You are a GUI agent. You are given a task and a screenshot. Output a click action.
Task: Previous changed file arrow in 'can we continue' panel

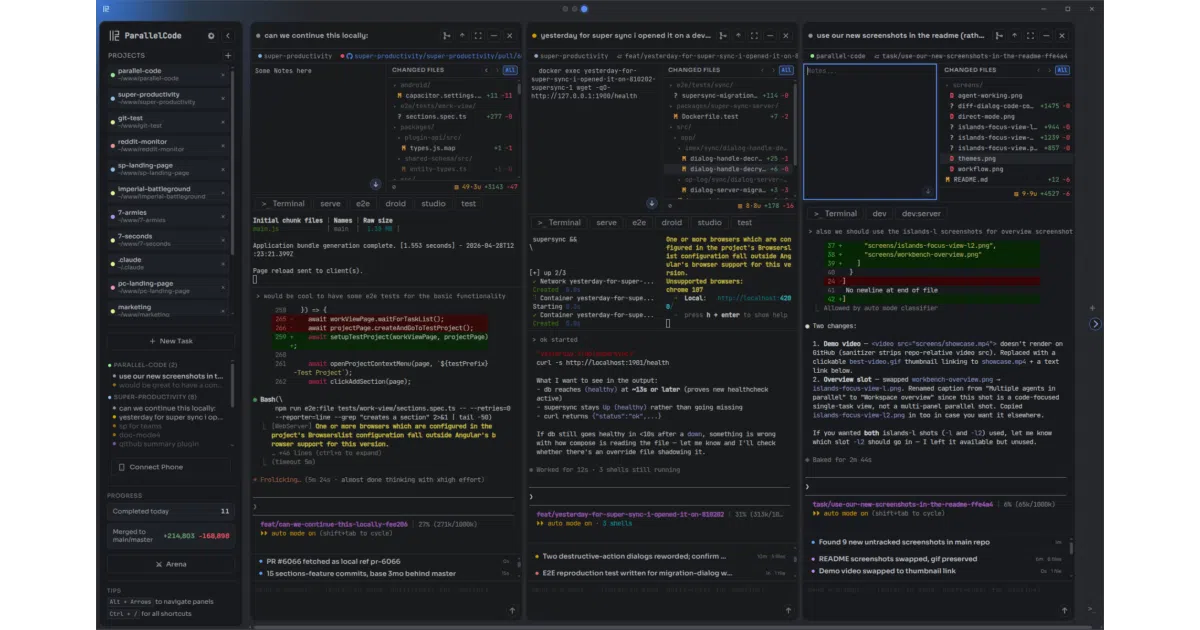486,70
